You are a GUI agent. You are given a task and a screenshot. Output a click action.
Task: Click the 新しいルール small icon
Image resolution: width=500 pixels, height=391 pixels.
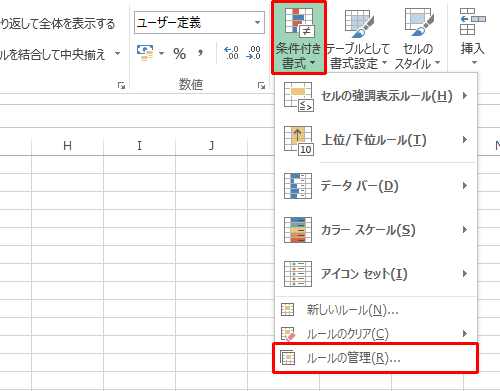(287, 309)
